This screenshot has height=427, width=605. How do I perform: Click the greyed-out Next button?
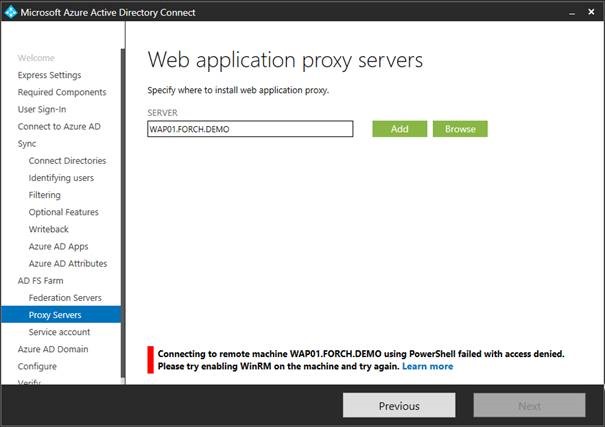[529, 405]
